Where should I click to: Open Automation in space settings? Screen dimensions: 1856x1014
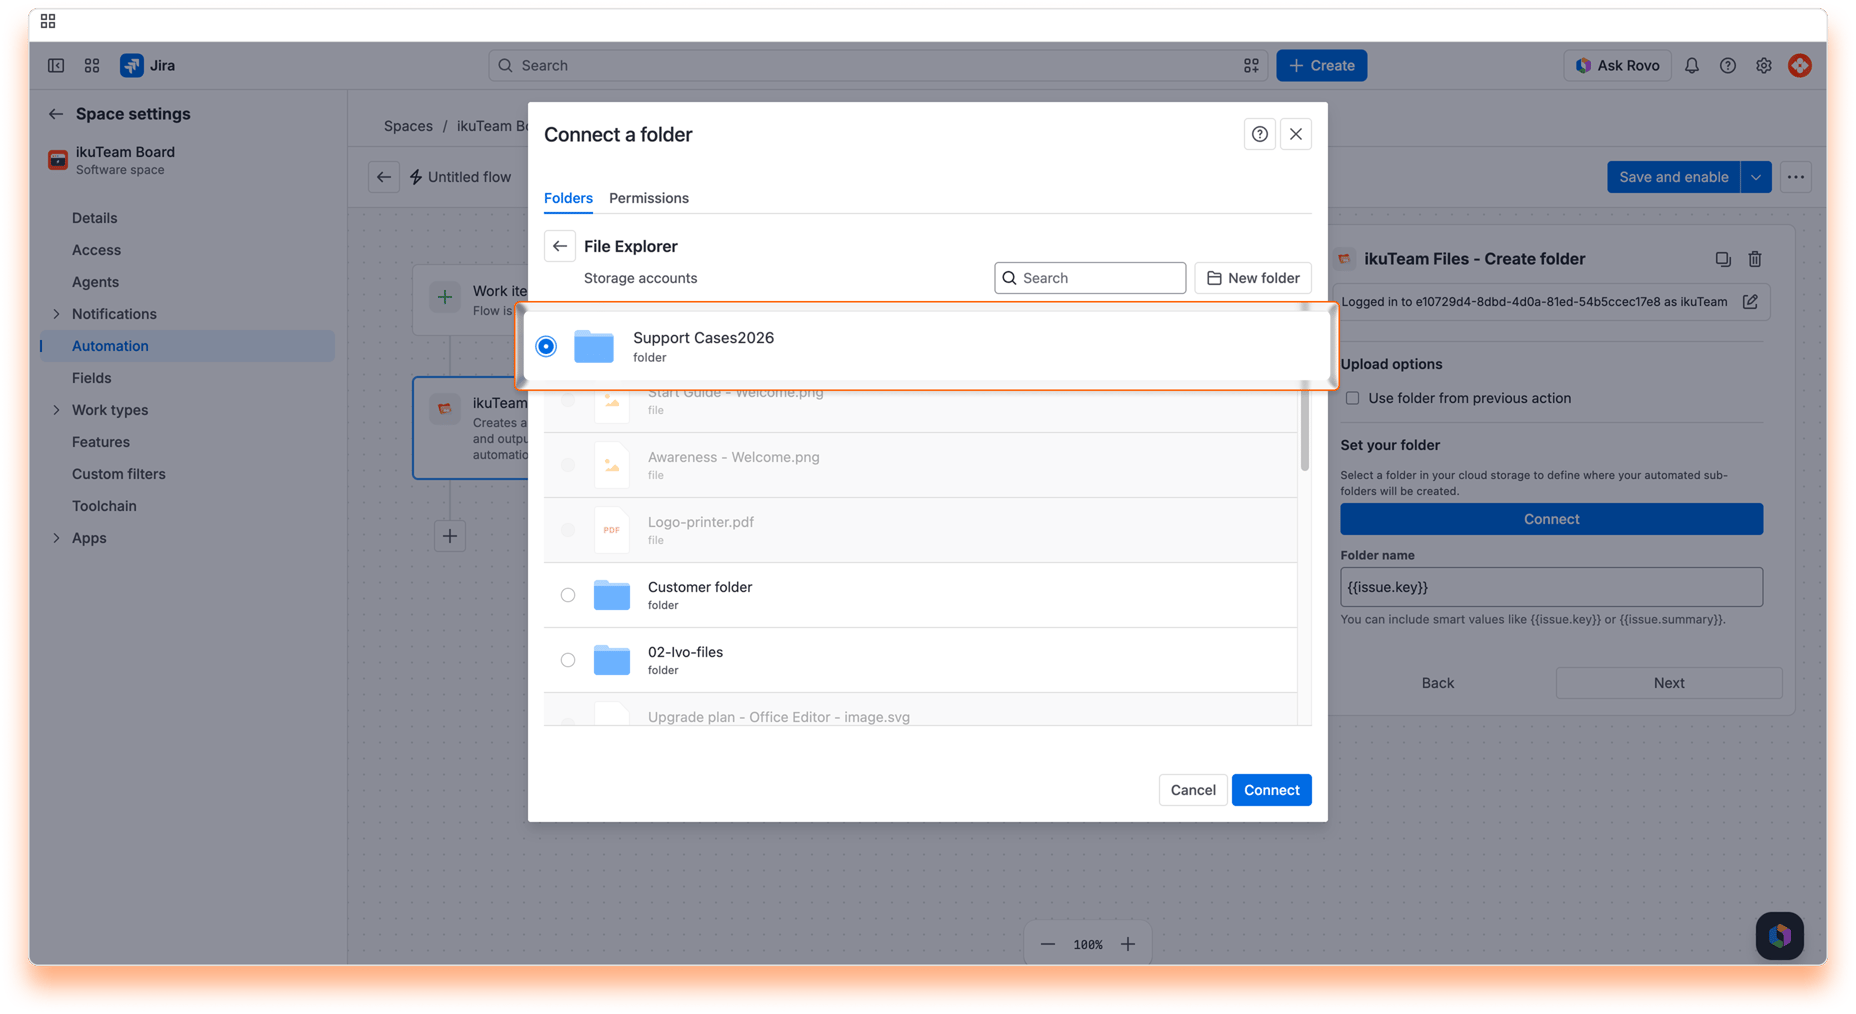(188, 346)
